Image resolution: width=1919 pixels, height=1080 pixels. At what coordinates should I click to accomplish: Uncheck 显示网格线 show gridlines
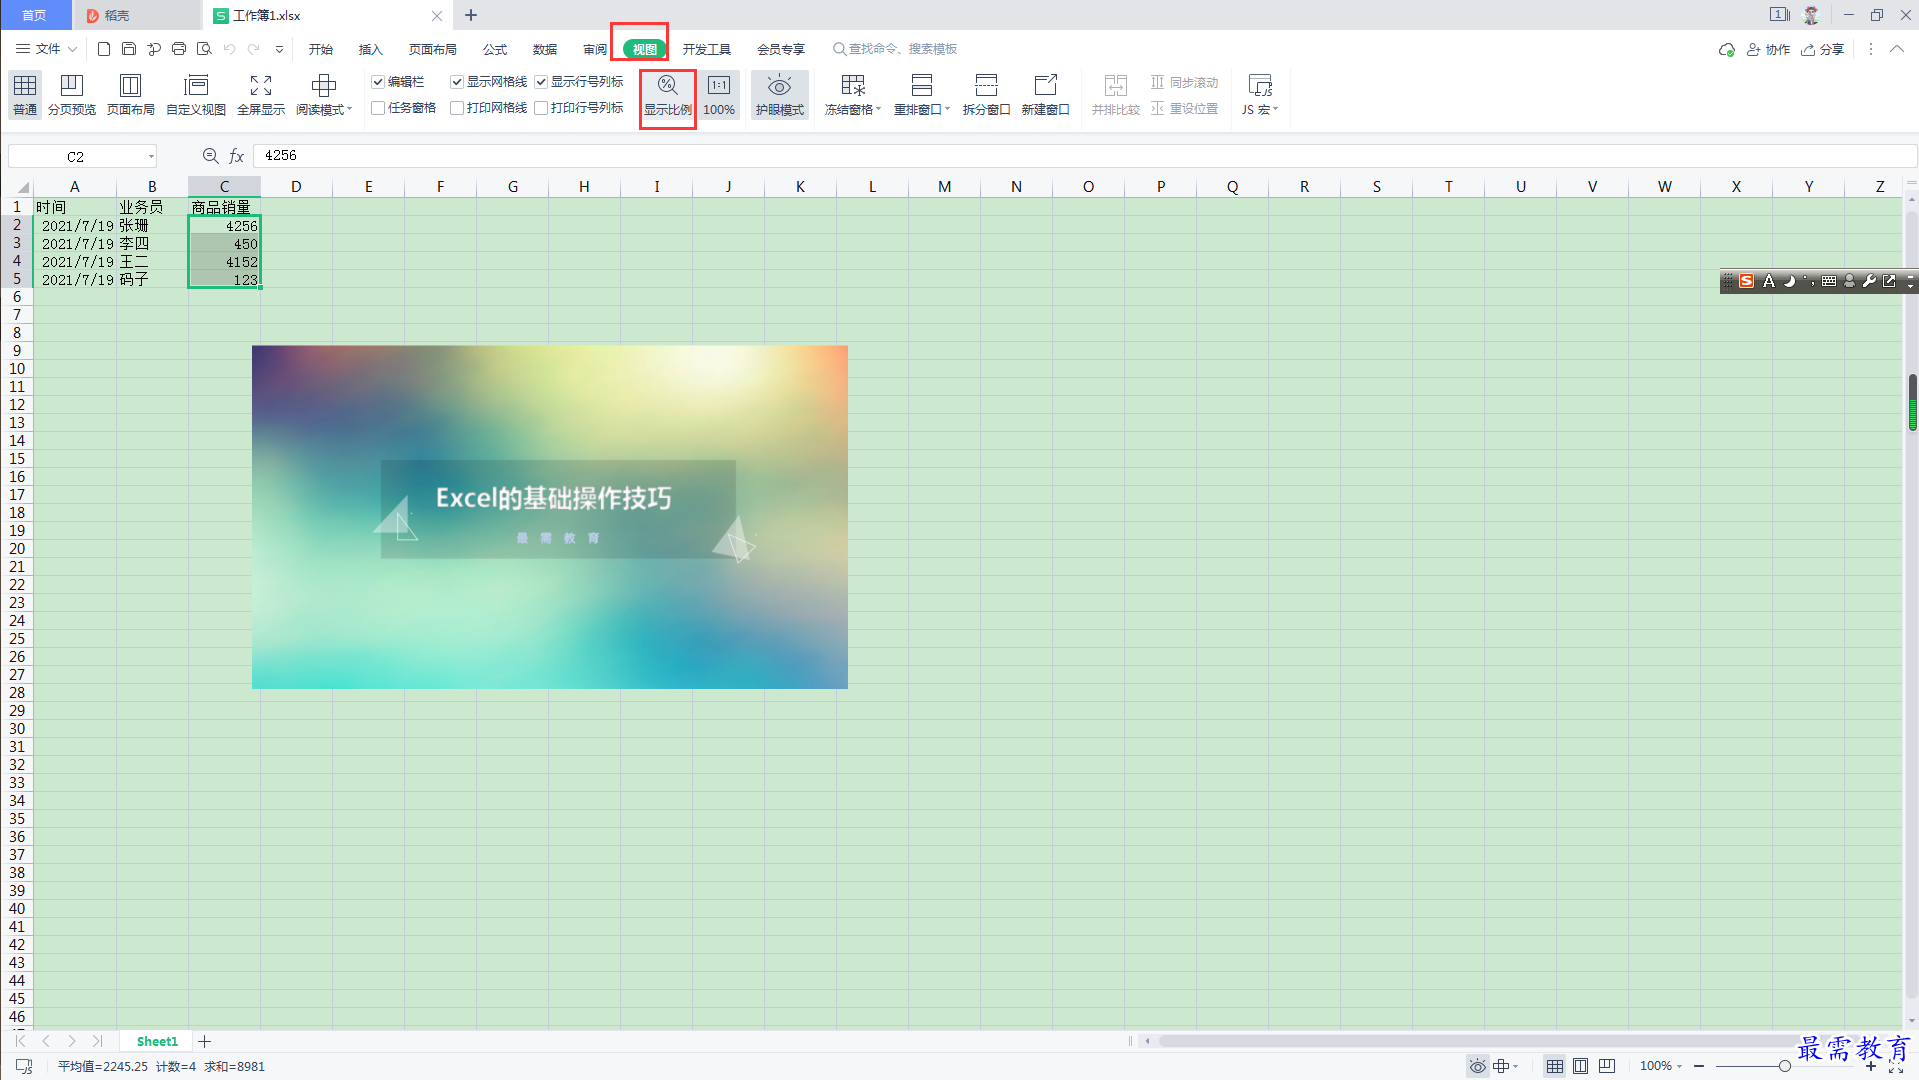pyautogui.click(x=457, y=82)
